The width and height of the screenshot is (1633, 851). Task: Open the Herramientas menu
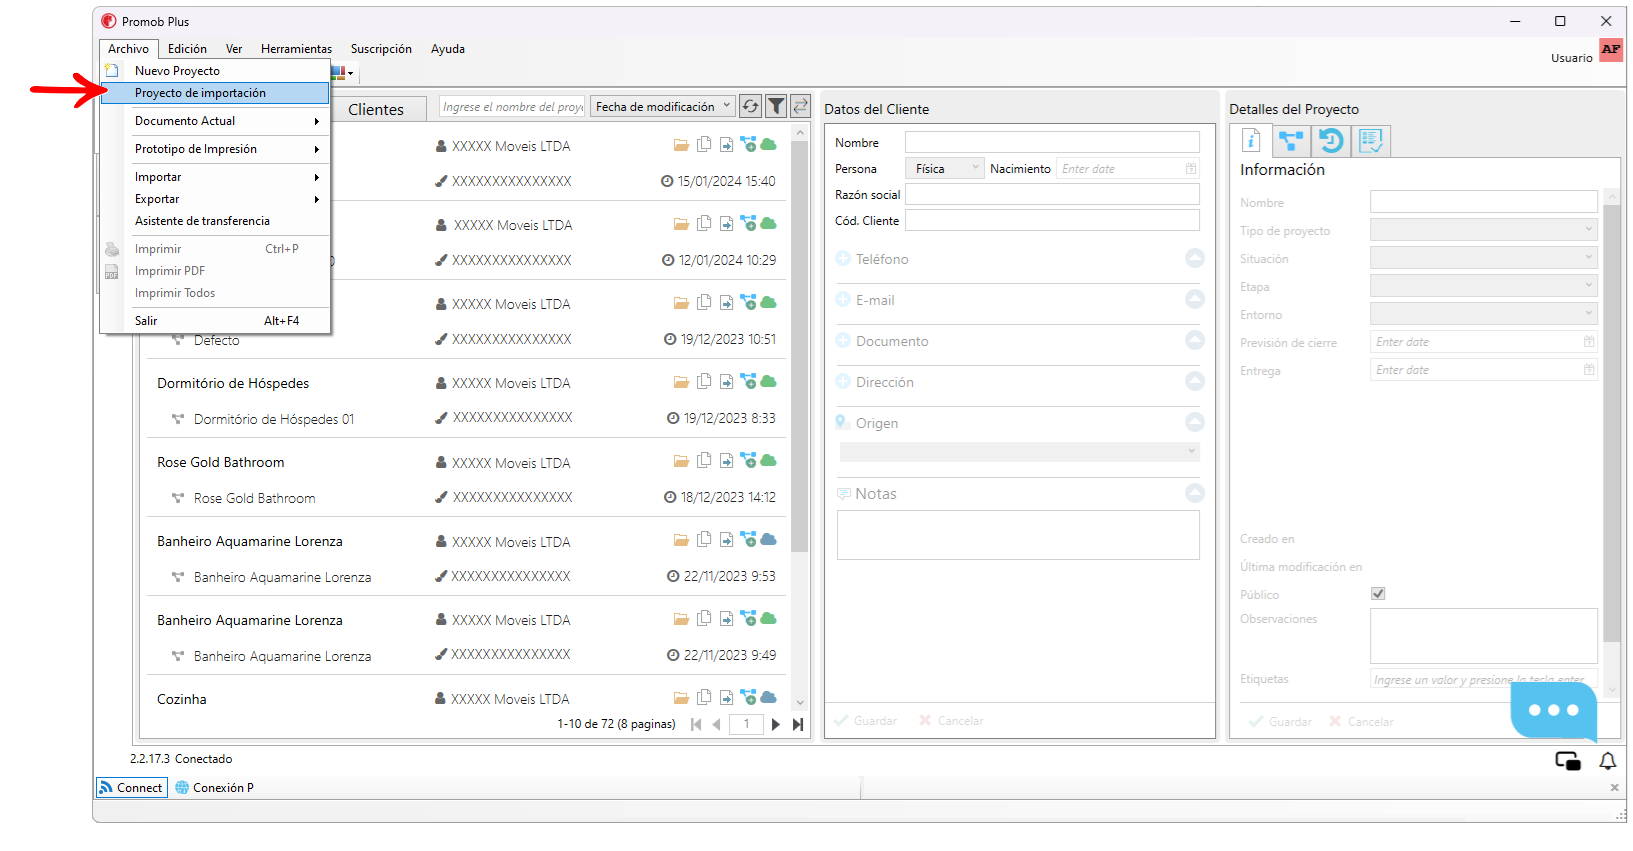pos(296,49)
